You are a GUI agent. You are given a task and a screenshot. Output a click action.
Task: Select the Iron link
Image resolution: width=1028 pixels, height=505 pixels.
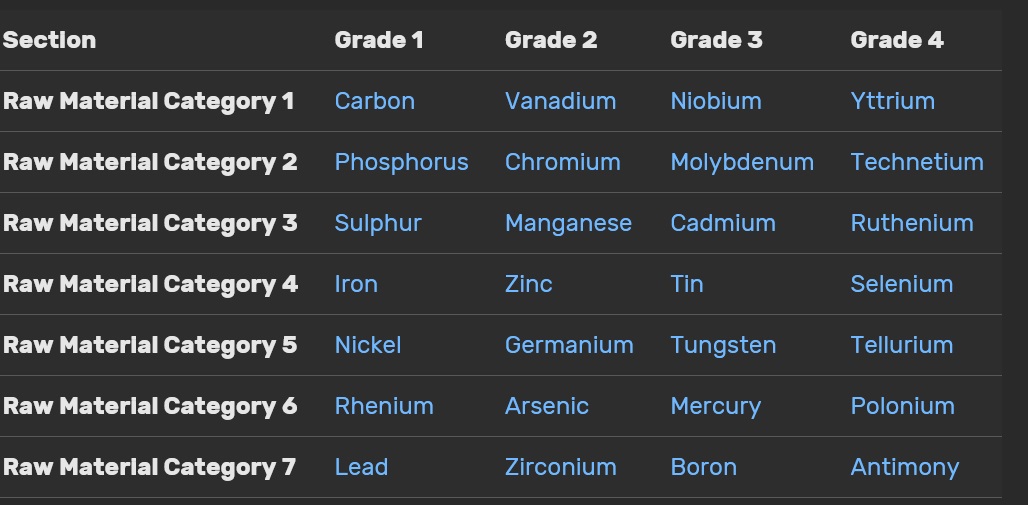click(x=356, y=284)
